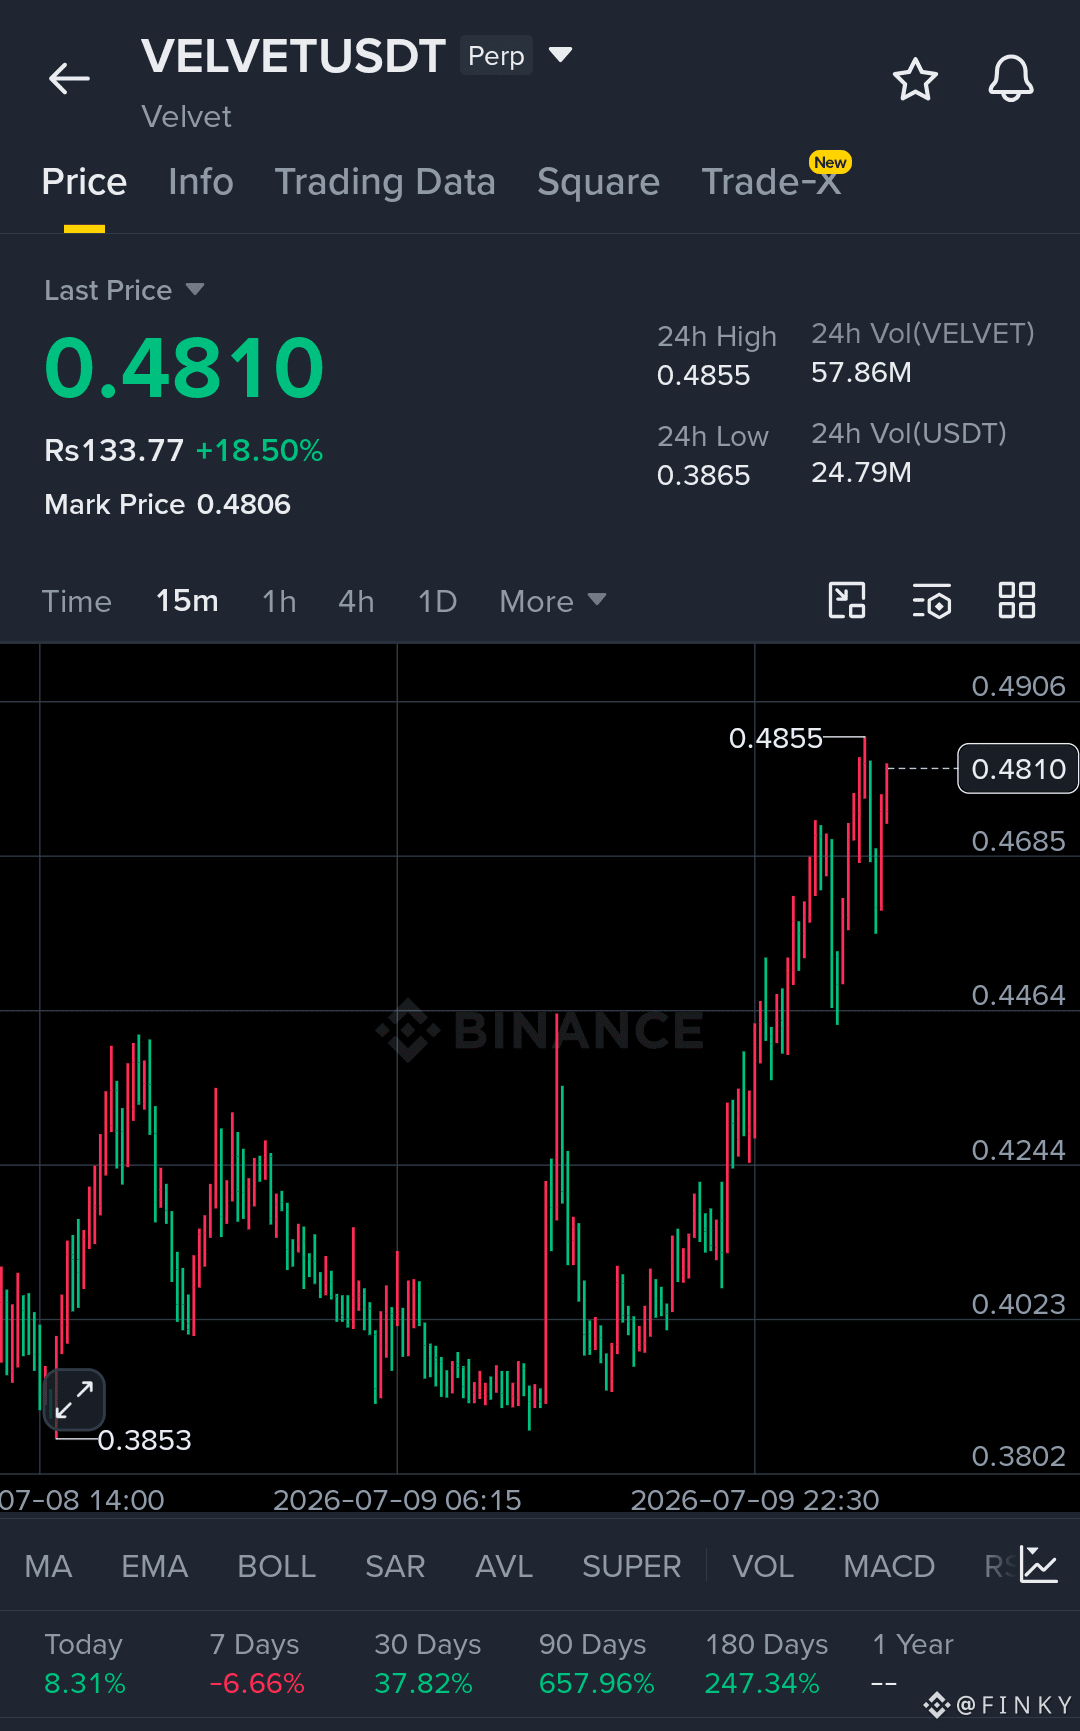Tap the 24h Vol(USDT) 24.79M value
1080x1731 pixels.
click(861, 472)
